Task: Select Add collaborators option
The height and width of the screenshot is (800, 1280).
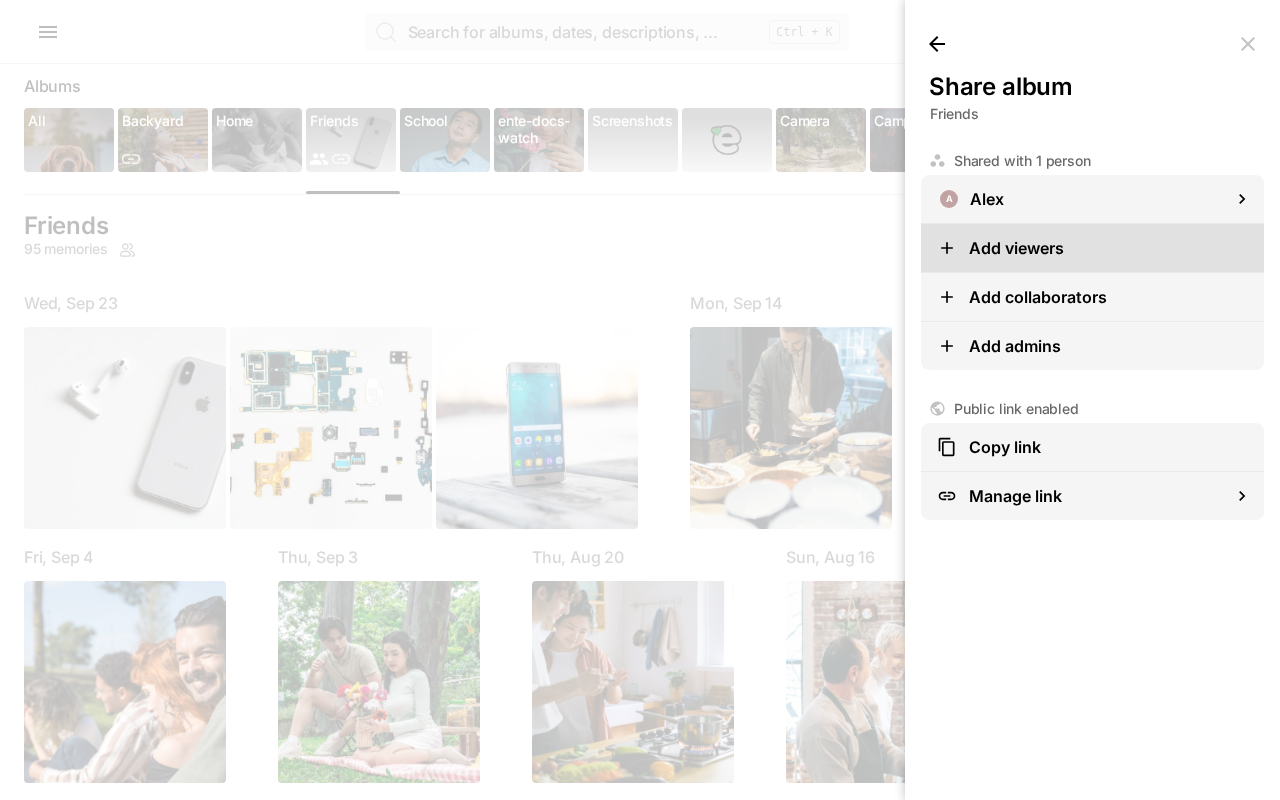Action: [x=1092, y=297]
